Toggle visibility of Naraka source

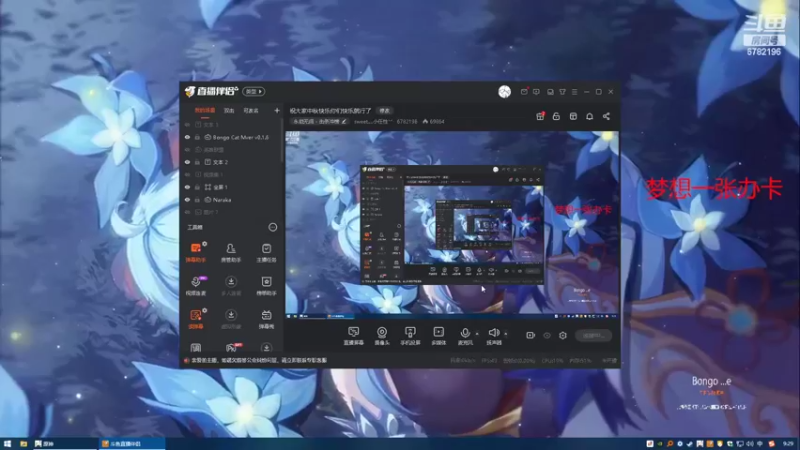point(187,200)
